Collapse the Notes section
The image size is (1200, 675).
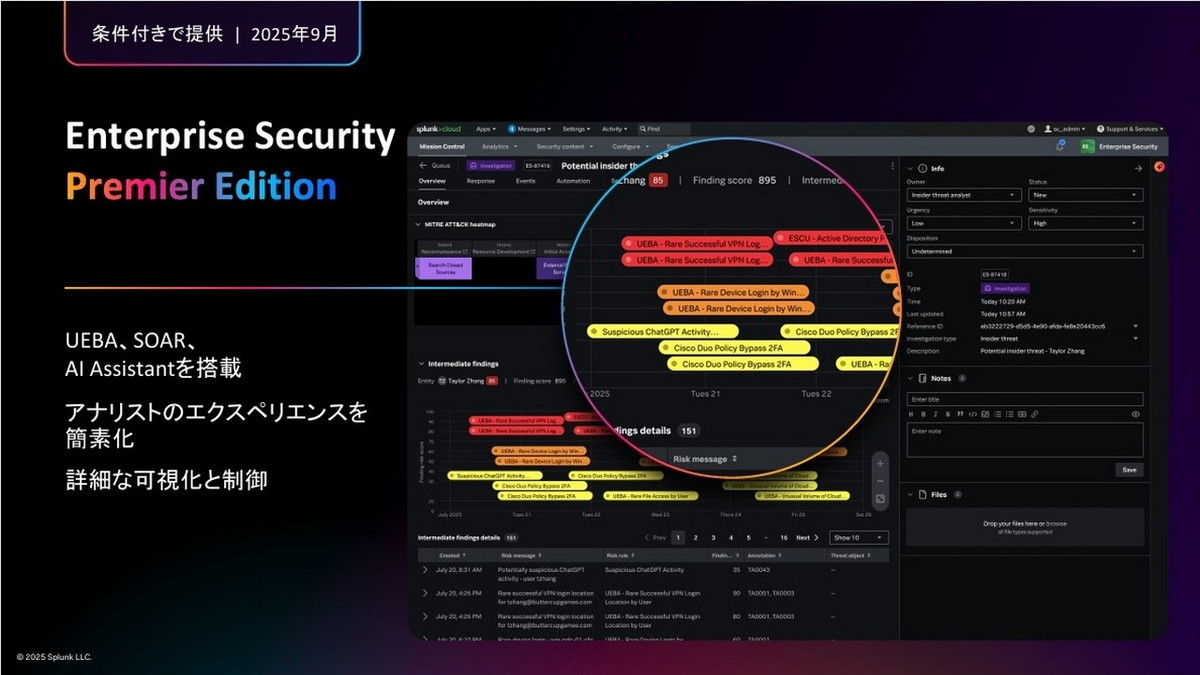coord(909,378)
